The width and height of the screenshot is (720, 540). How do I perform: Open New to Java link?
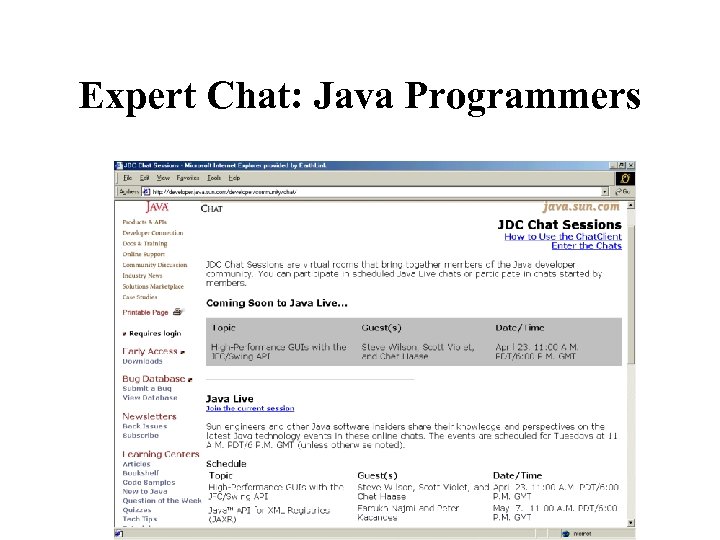point(145,491)
